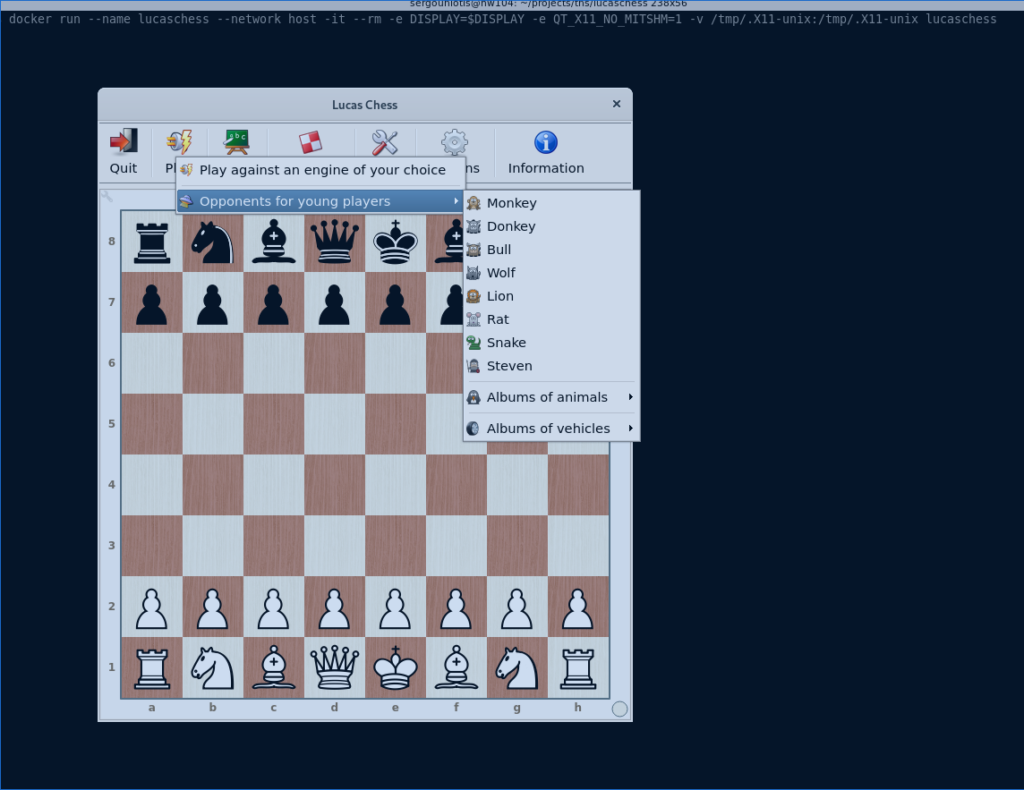Screen dimensions: 1024x790
Task: Click the white rook on a1
Action: click(x=152, y=667)
